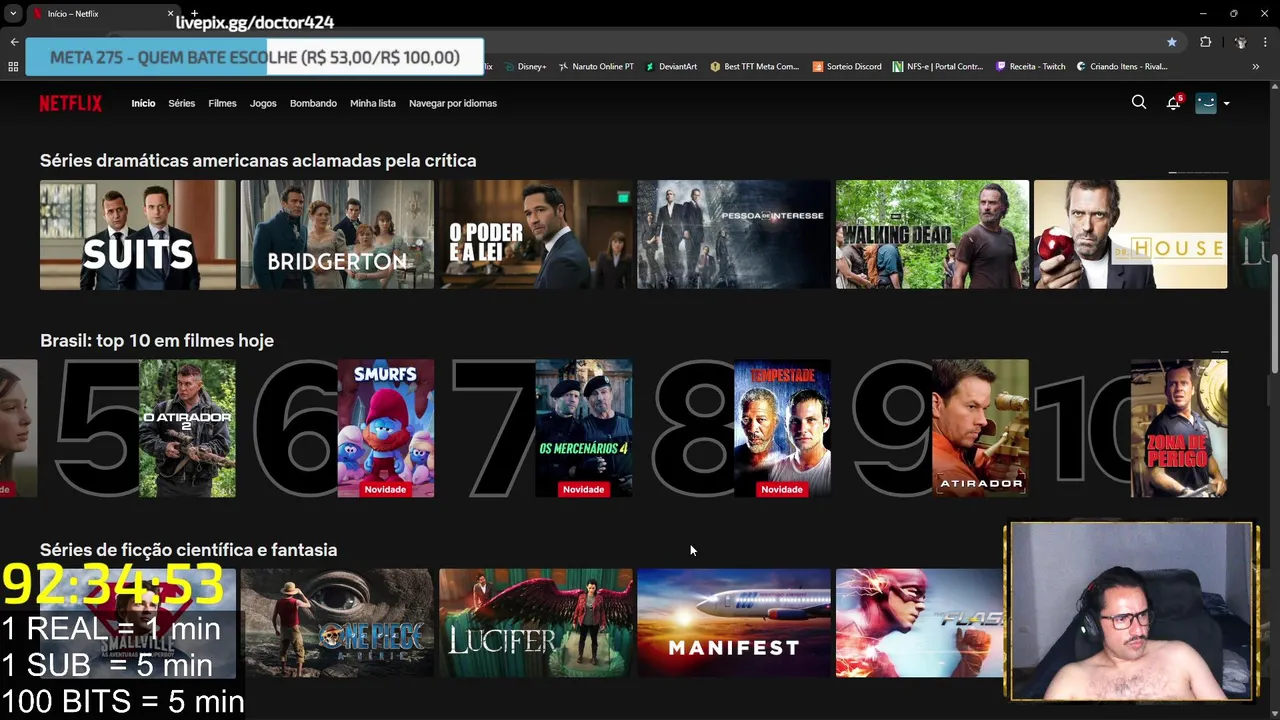Show hidden bookmarks via double chevron

1256,67
